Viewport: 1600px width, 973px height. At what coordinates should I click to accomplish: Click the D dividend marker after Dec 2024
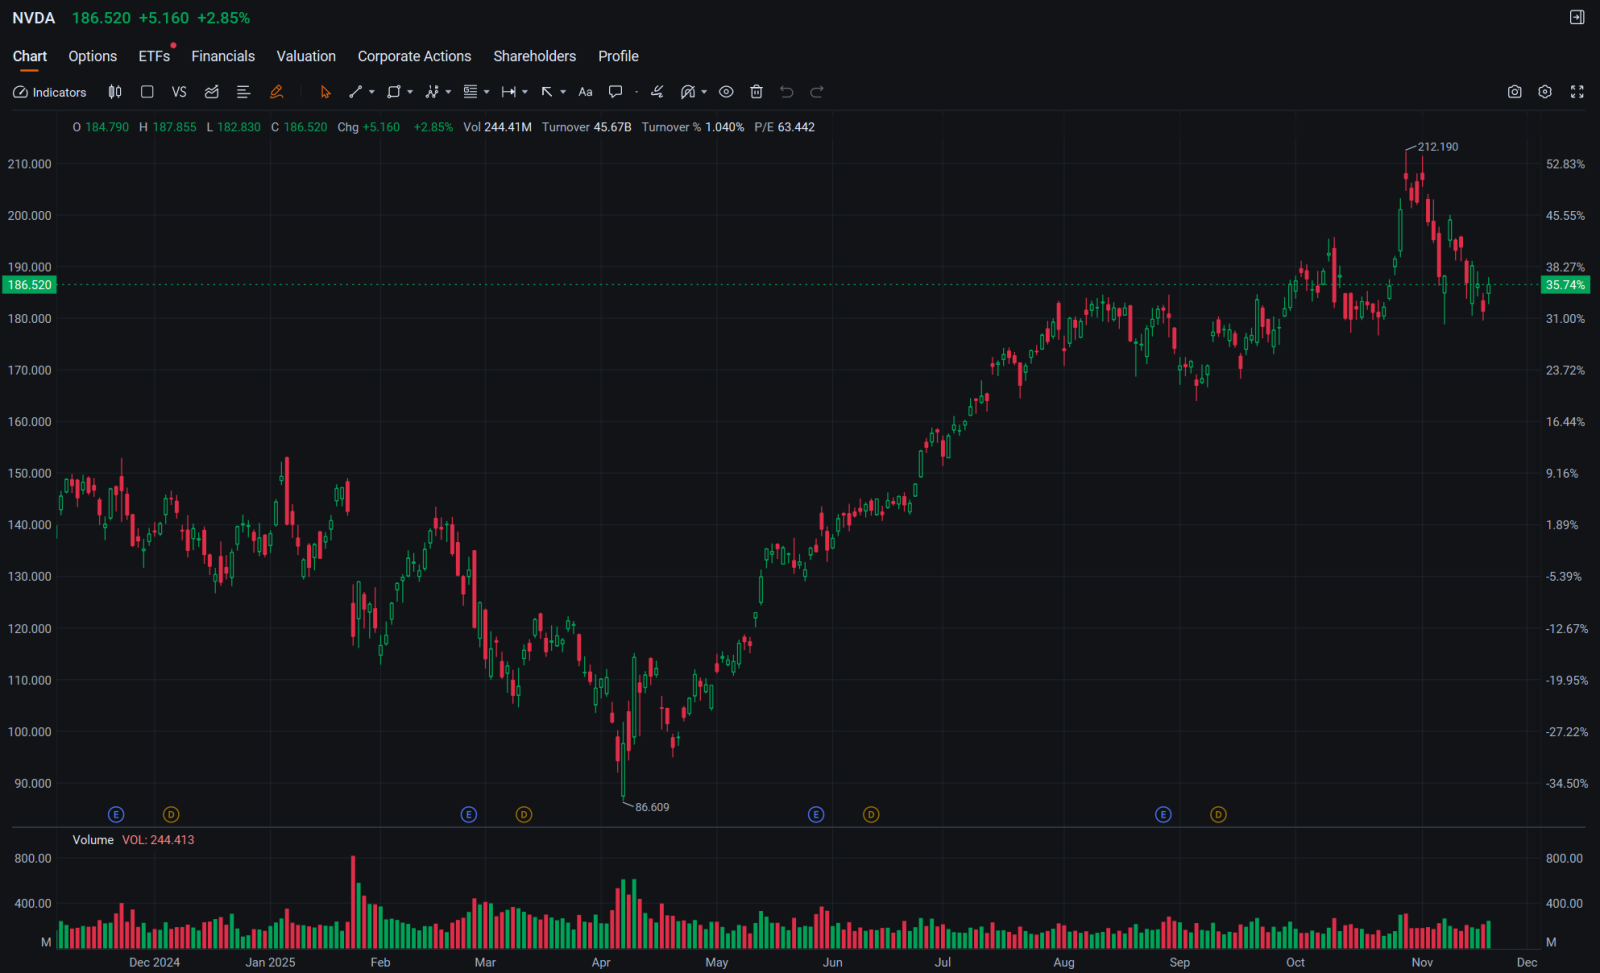point(171,815)
